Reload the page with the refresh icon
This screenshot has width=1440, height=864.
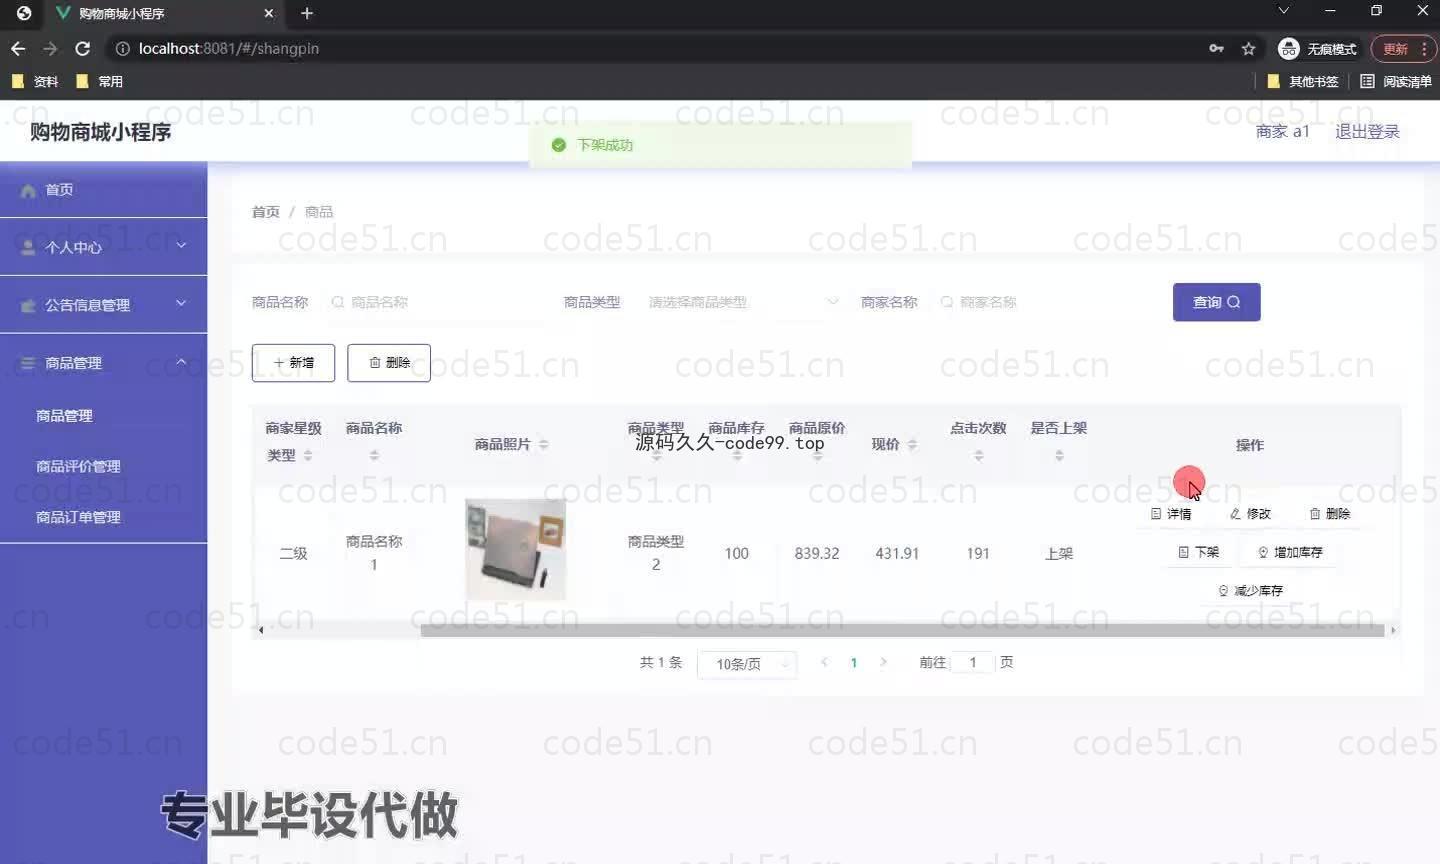click(83, 48)
